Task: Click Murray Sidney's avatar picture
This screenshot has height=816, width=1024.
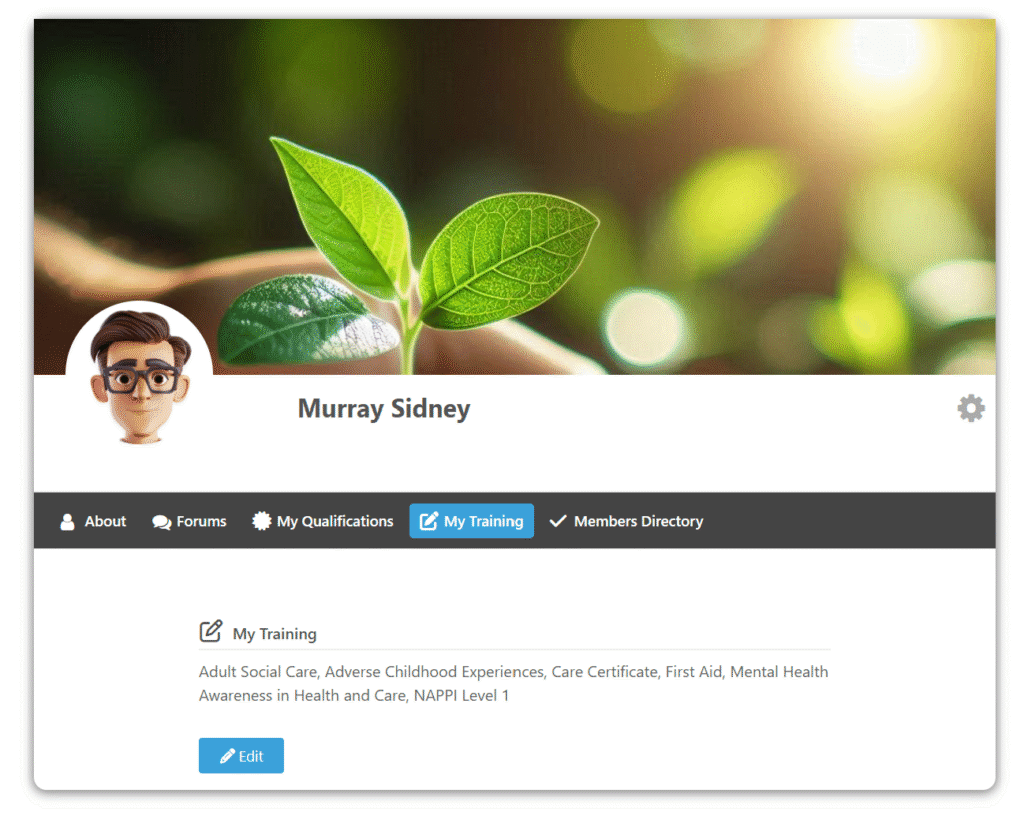Action: (139, 374)
